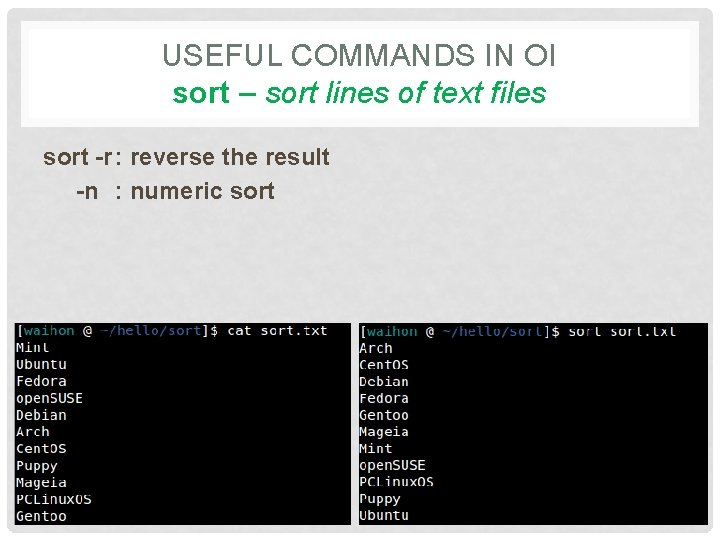Select the green subtitle 'sort – sort lines of text files'
The height and width of the screenshot is (540, 720).
coord(359,93)
